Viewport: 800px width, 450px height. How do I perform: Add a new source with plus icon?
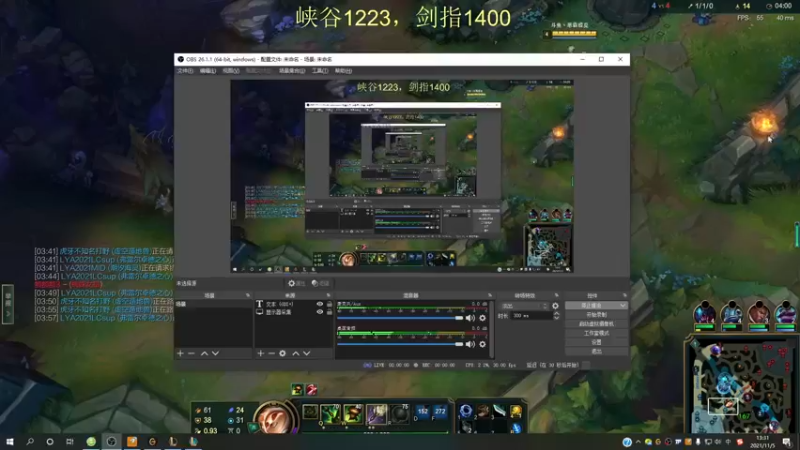[260, 353]
